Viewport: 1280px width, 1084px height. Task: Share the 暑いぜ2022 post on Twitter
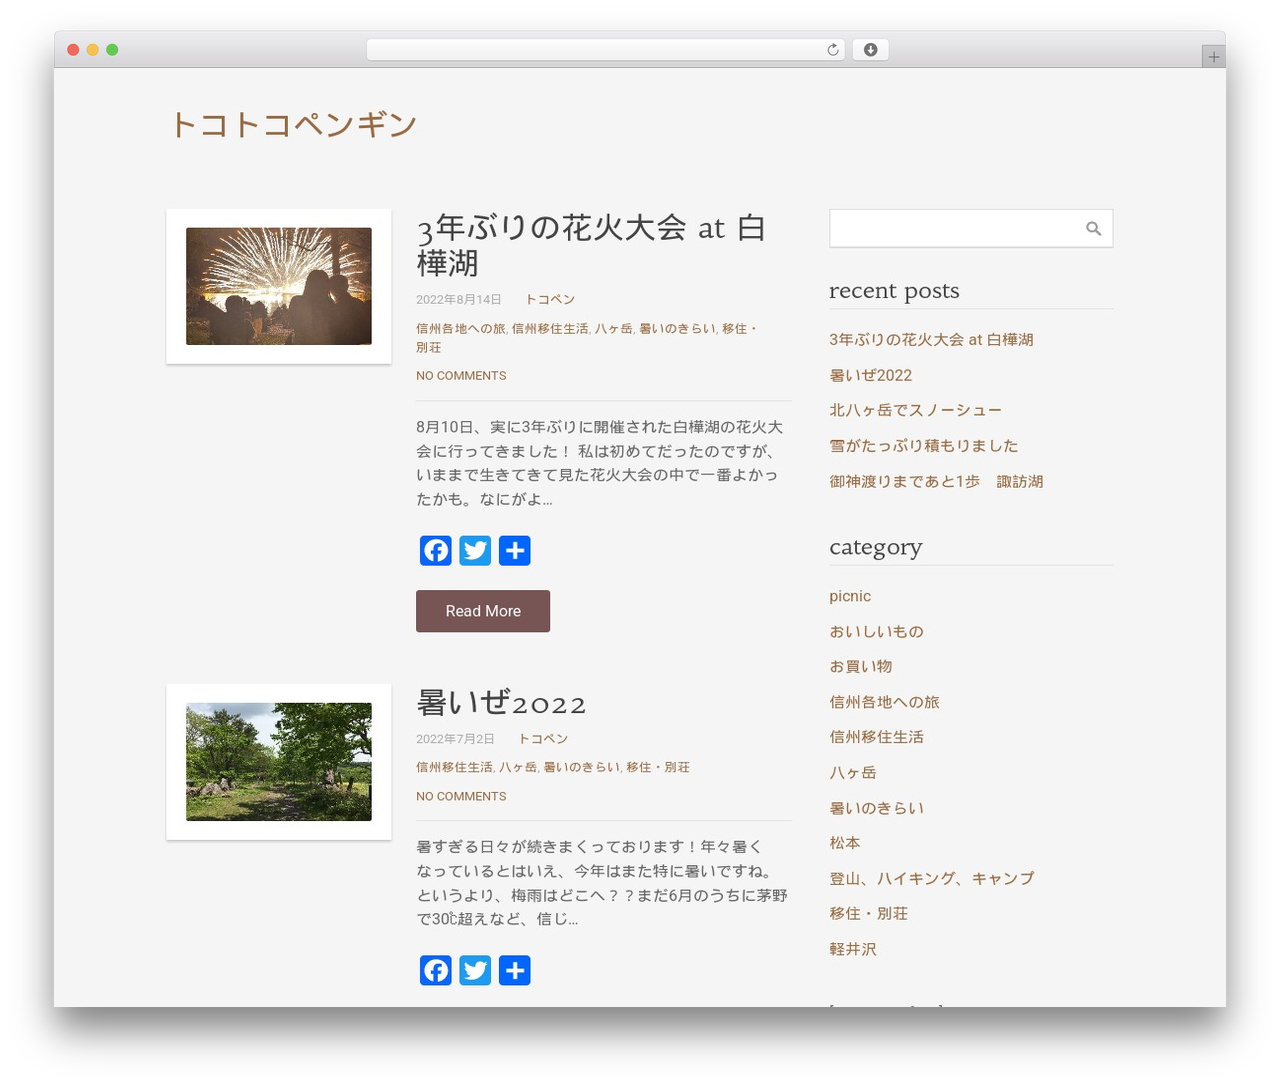tap(475, 970)
